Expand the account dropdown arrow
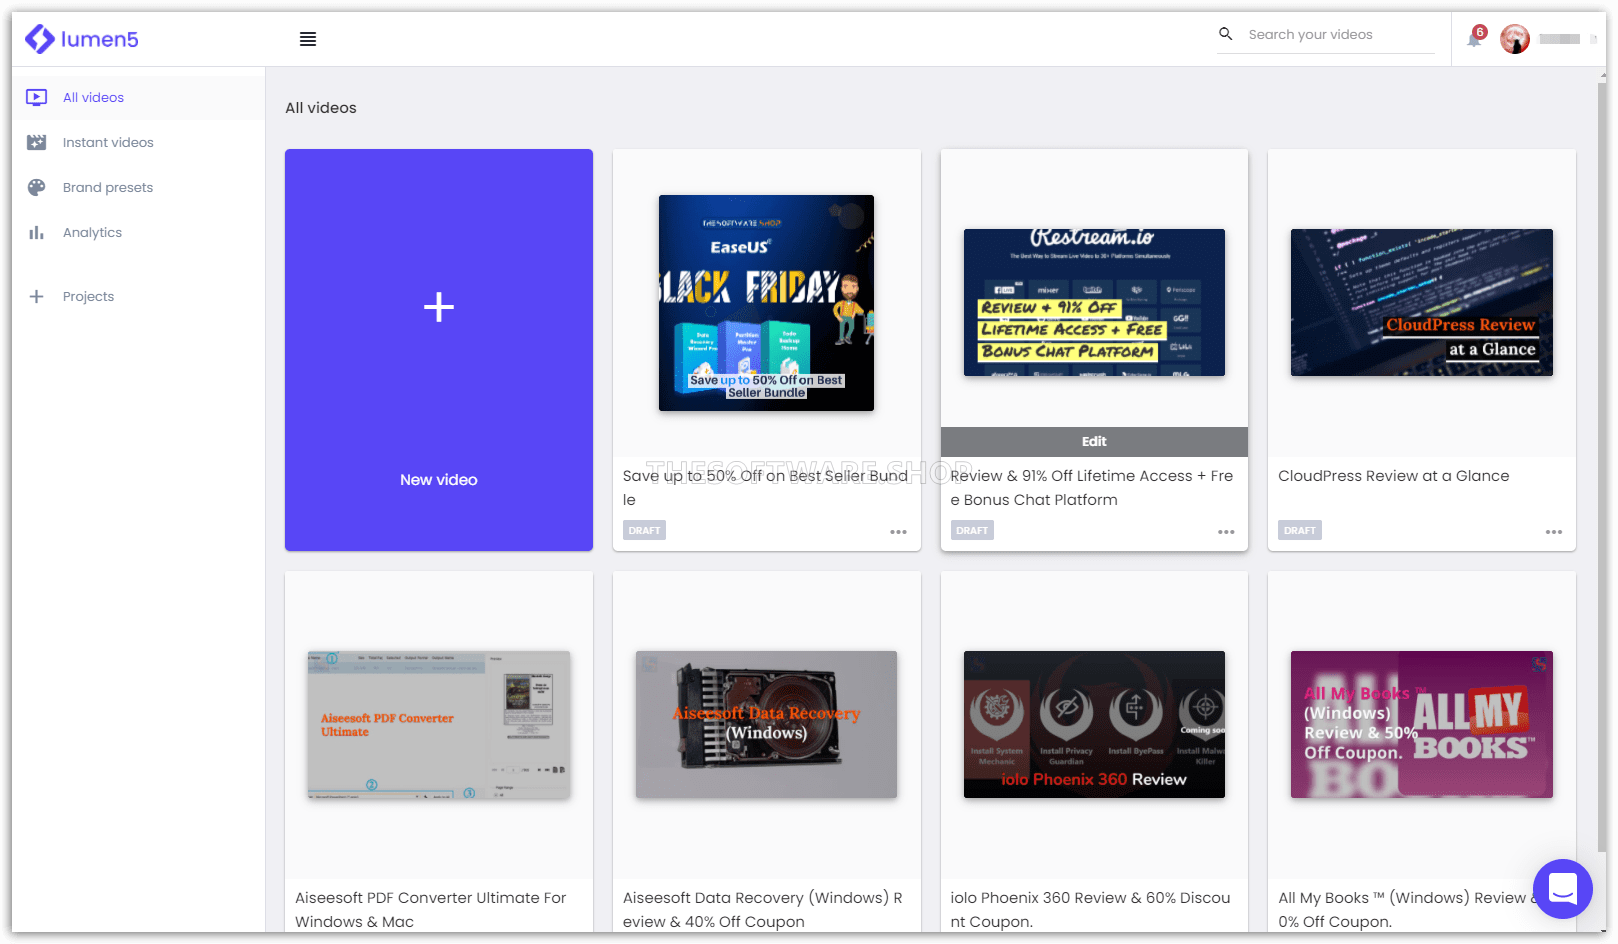This screenshot has width=1618, height=944. pyautogui.click(x=1594, y=39)
